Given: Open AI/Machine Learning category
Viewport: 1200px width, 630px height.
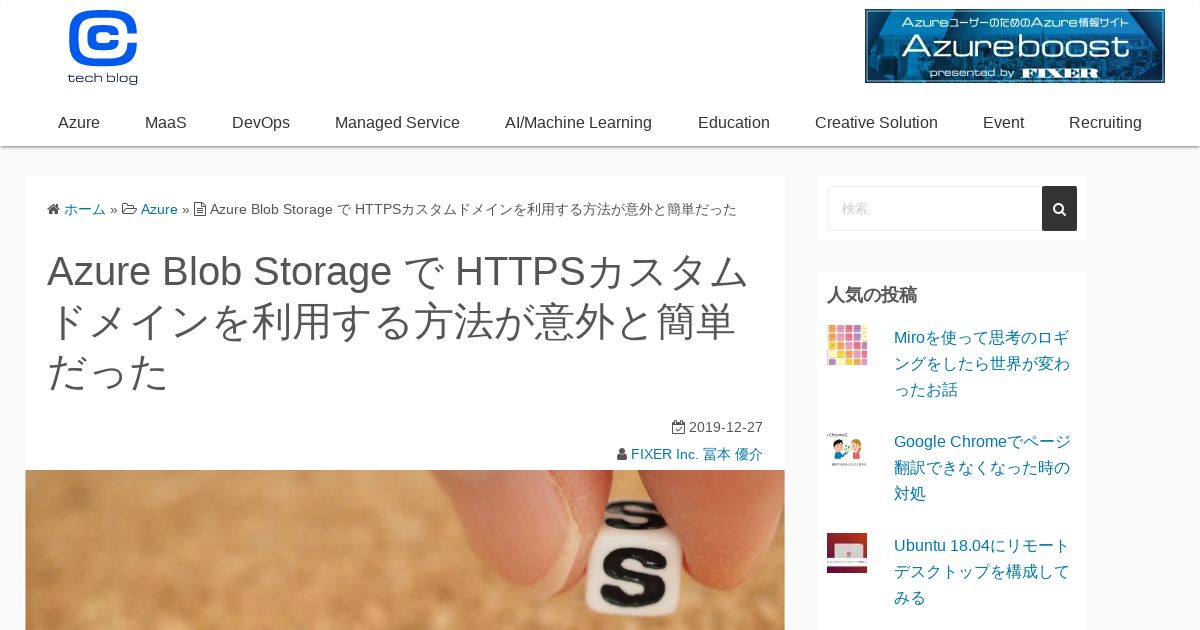Looking at the screenshot, I should pos(578,122).
